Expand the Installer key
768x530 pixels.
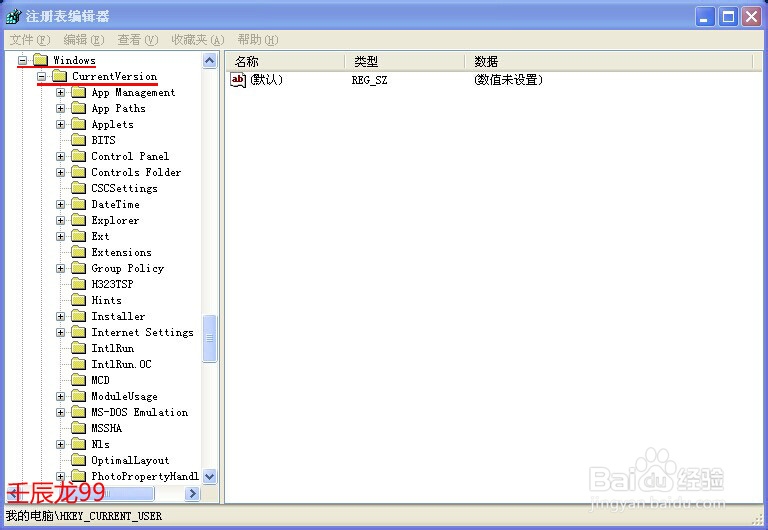click(60, 316)
